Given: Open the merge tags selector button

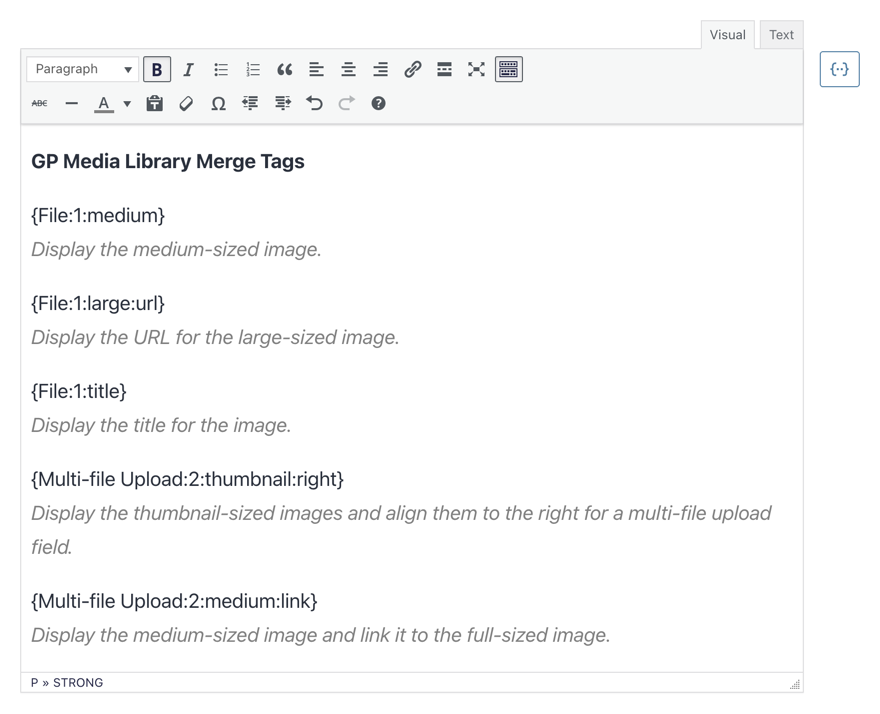Looking at the screenshot, I should [839, 69].
